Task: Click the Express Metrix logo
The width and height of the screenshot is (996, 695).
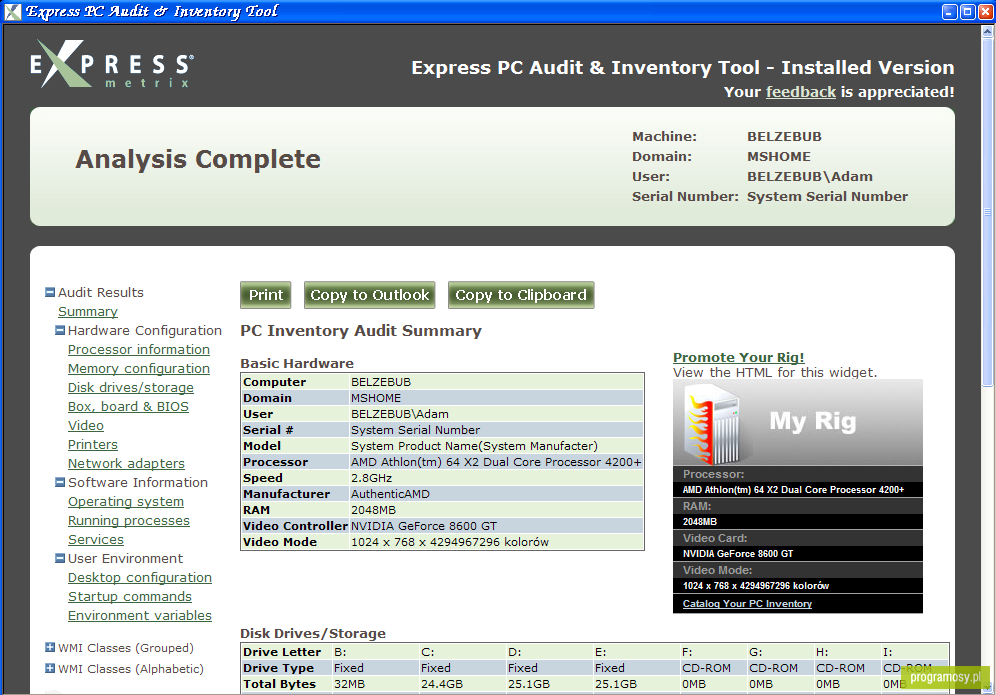Action: point(112,64)
